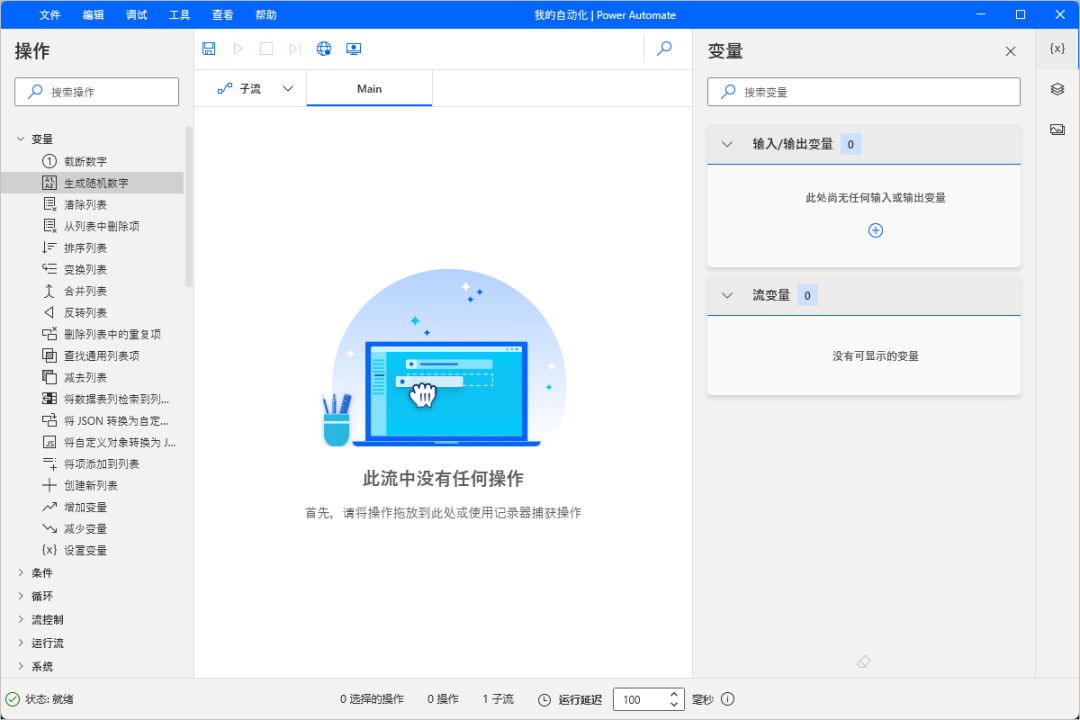The height and width of the screenshot is (720, 1080).
Task: Open the web recorder globe icon
Action: (x=324, y=49)
